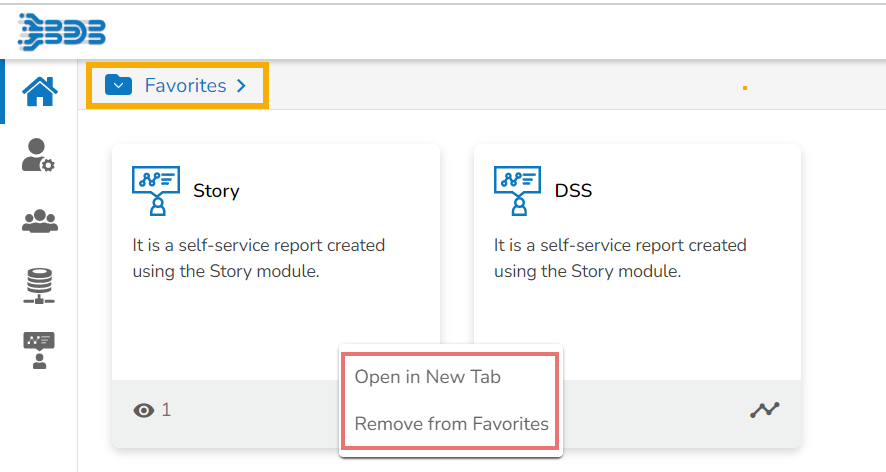Click the DSS card report icon
This screenshot has height=472, width=886.
click(x=518, y=190)
